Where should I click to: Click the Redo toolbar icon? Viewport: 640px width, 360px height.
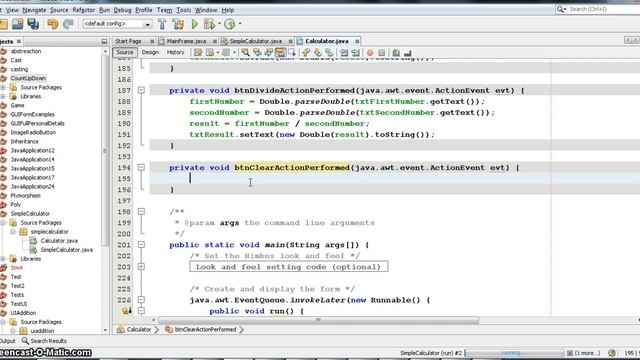tap(68, 24)
